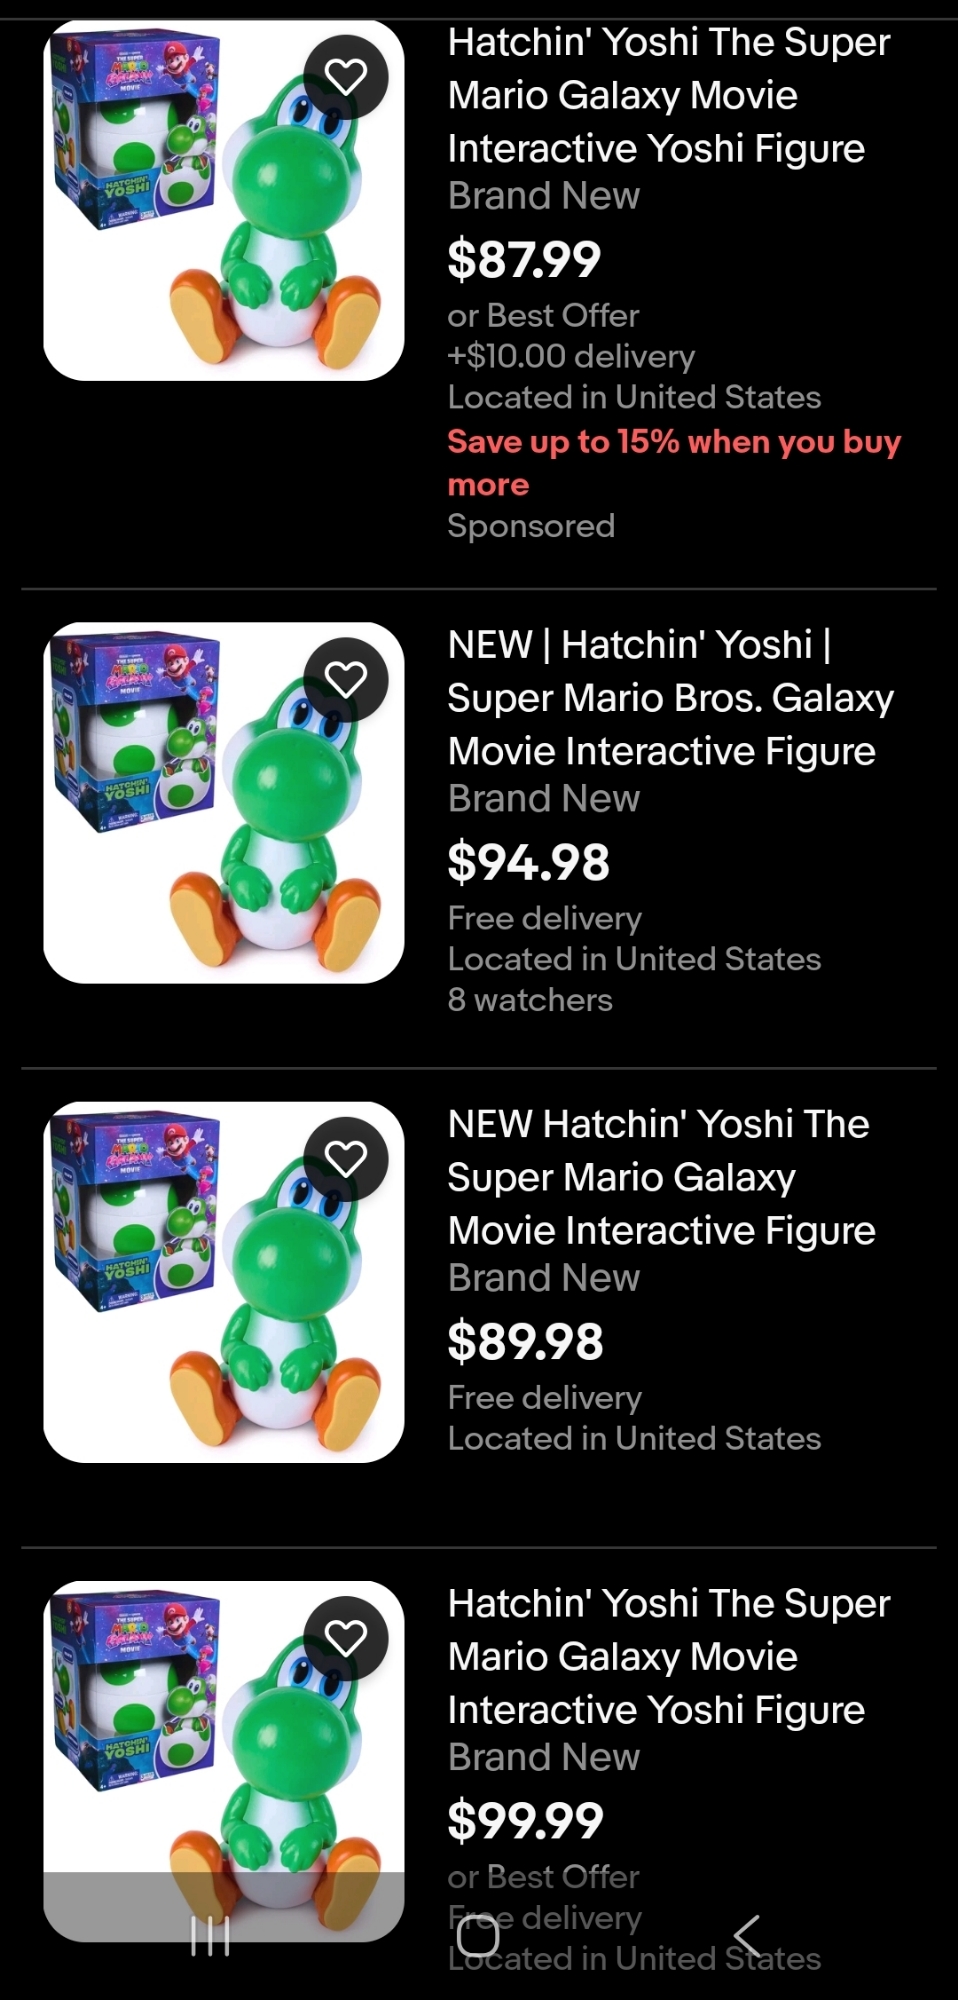Tap the Android back arrow
The image size is (958, 2000).
(x=747, y=1936)
